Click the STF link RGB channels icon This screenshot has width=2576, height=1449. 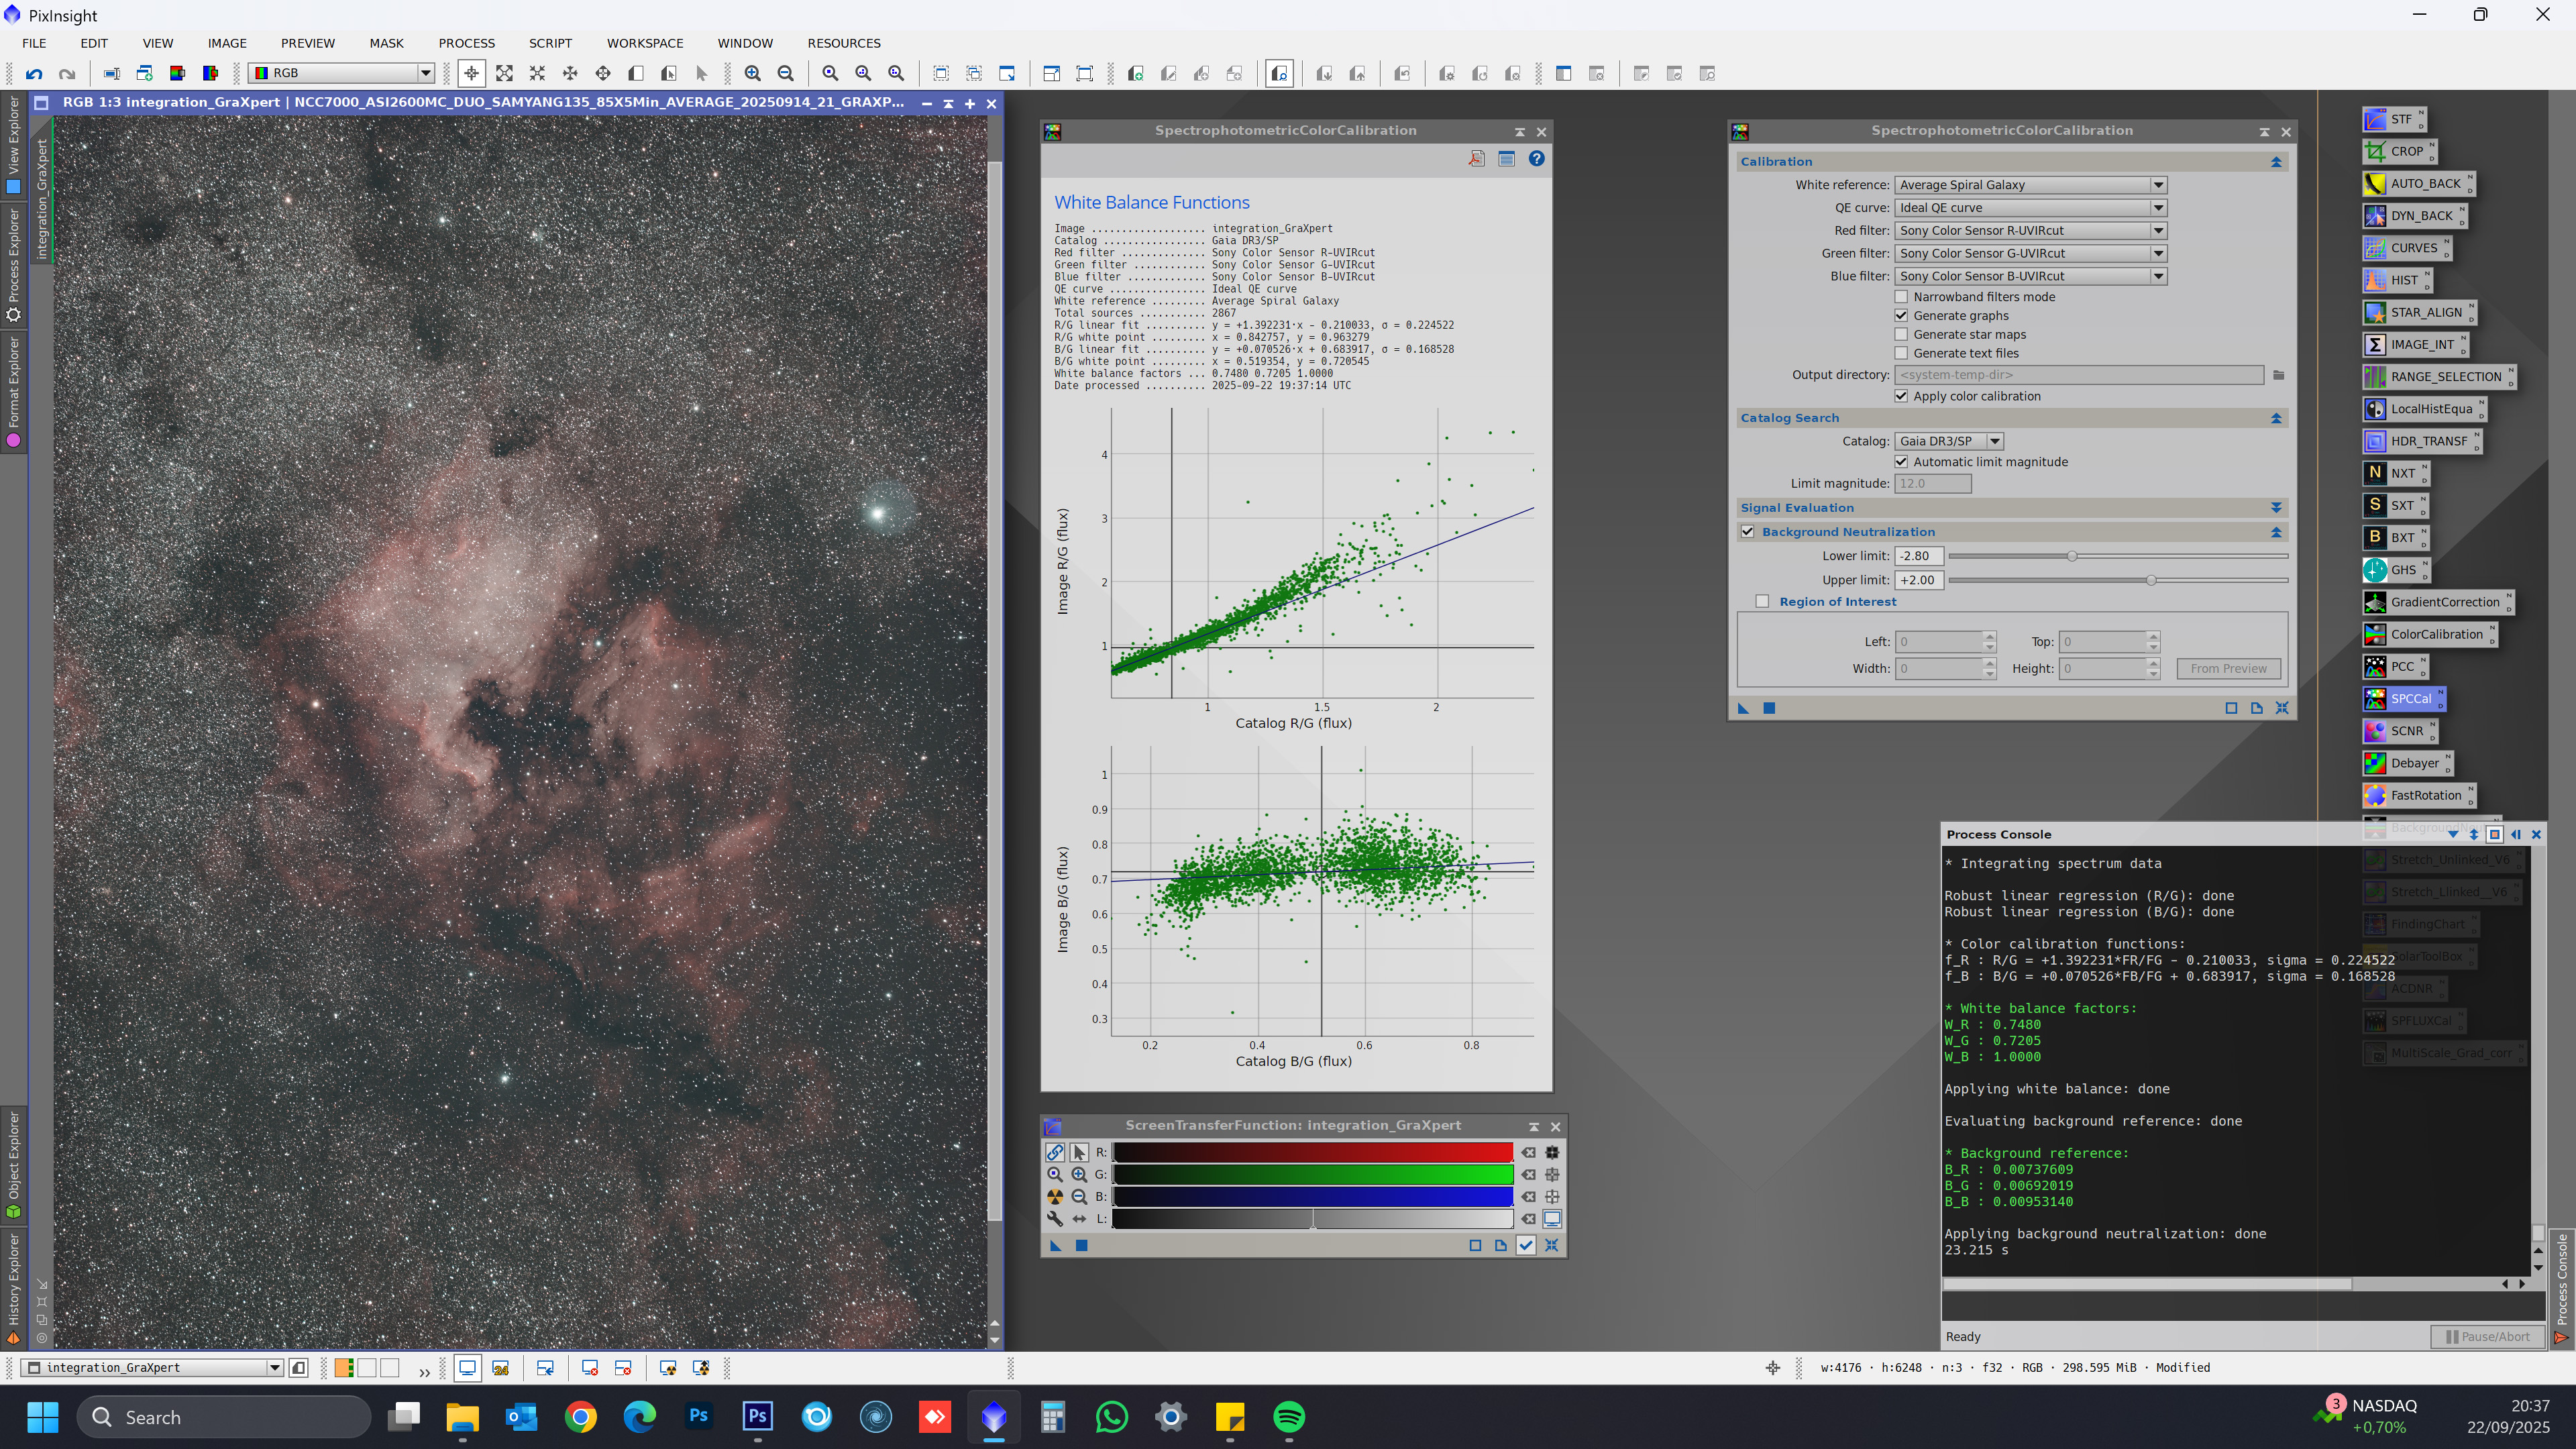pos(1055,1152)
